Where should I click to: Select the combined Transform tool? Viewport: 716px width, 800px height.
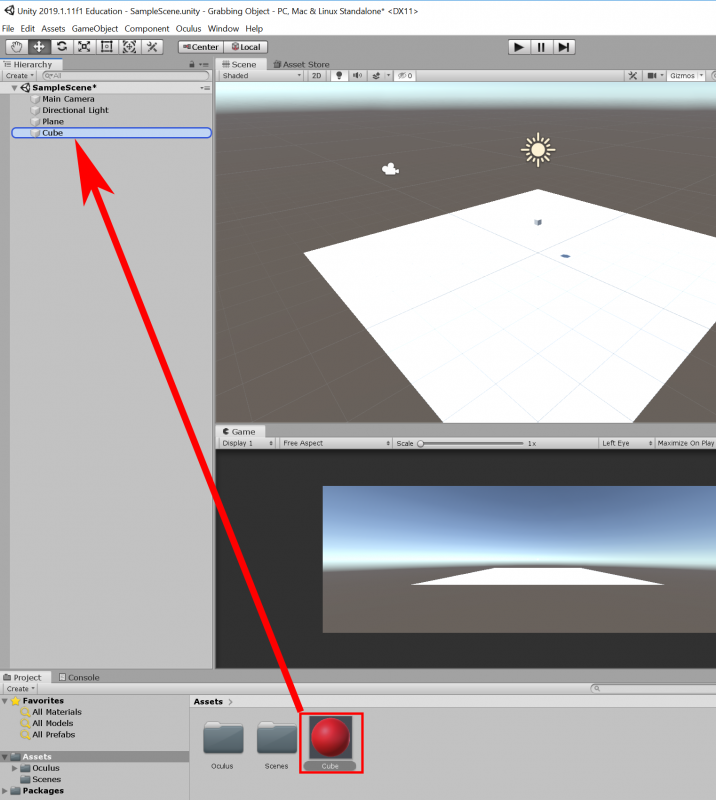129,47
